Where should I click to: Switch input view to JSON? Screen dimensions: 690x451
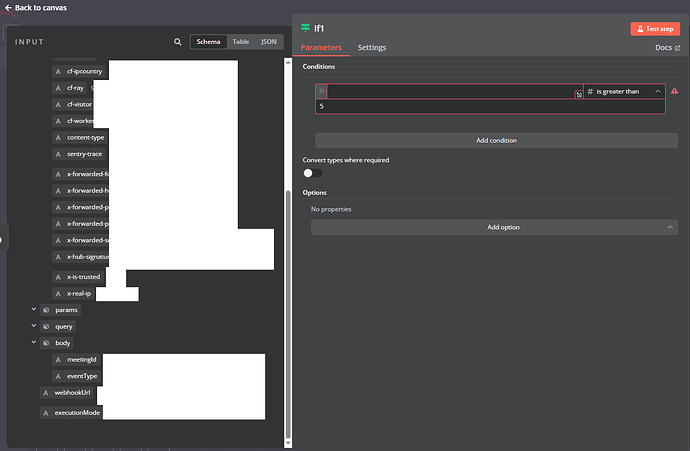(268, 42)
